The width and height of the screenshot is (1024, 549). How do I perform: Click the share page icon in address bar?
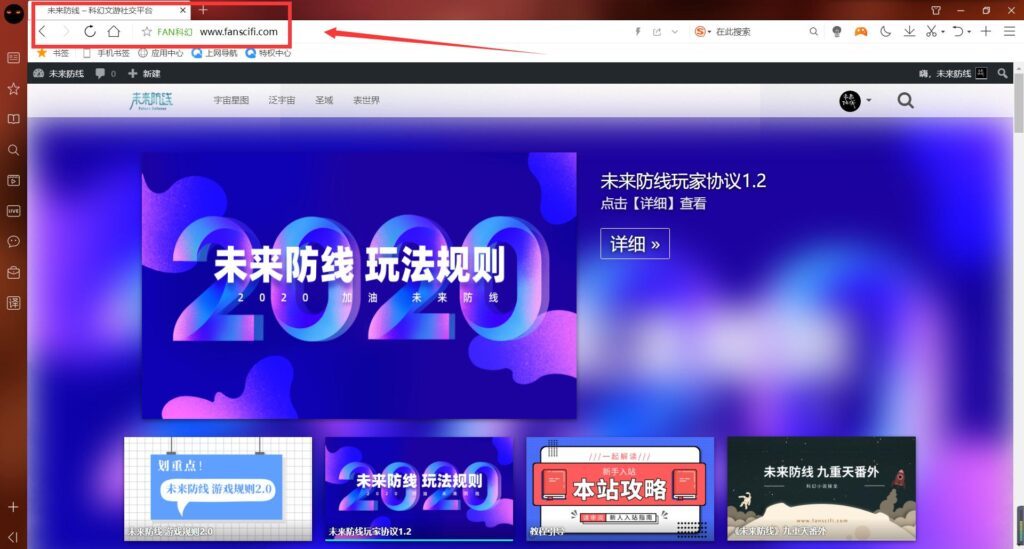pos(657,31)
